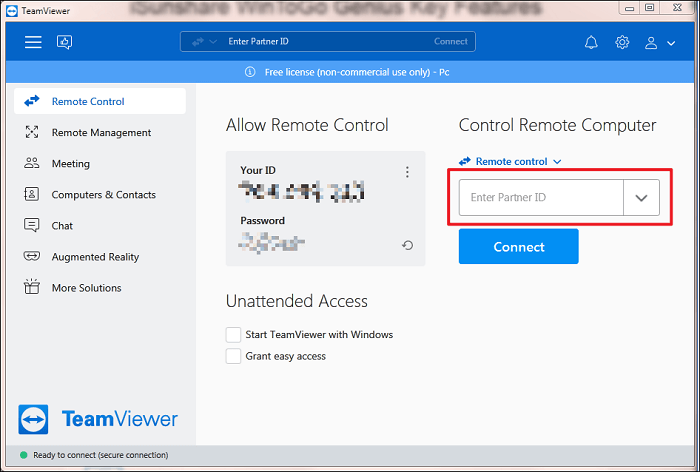The image size is (700, 472).
Task: Open the settings gear
Action: (x=622, y=42)
